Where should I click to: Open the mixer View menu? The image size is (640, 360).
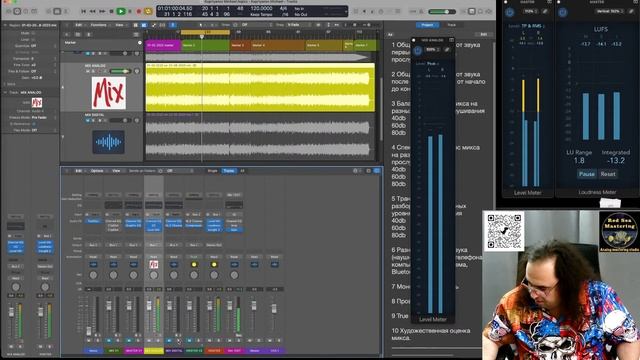click(116, 171)
